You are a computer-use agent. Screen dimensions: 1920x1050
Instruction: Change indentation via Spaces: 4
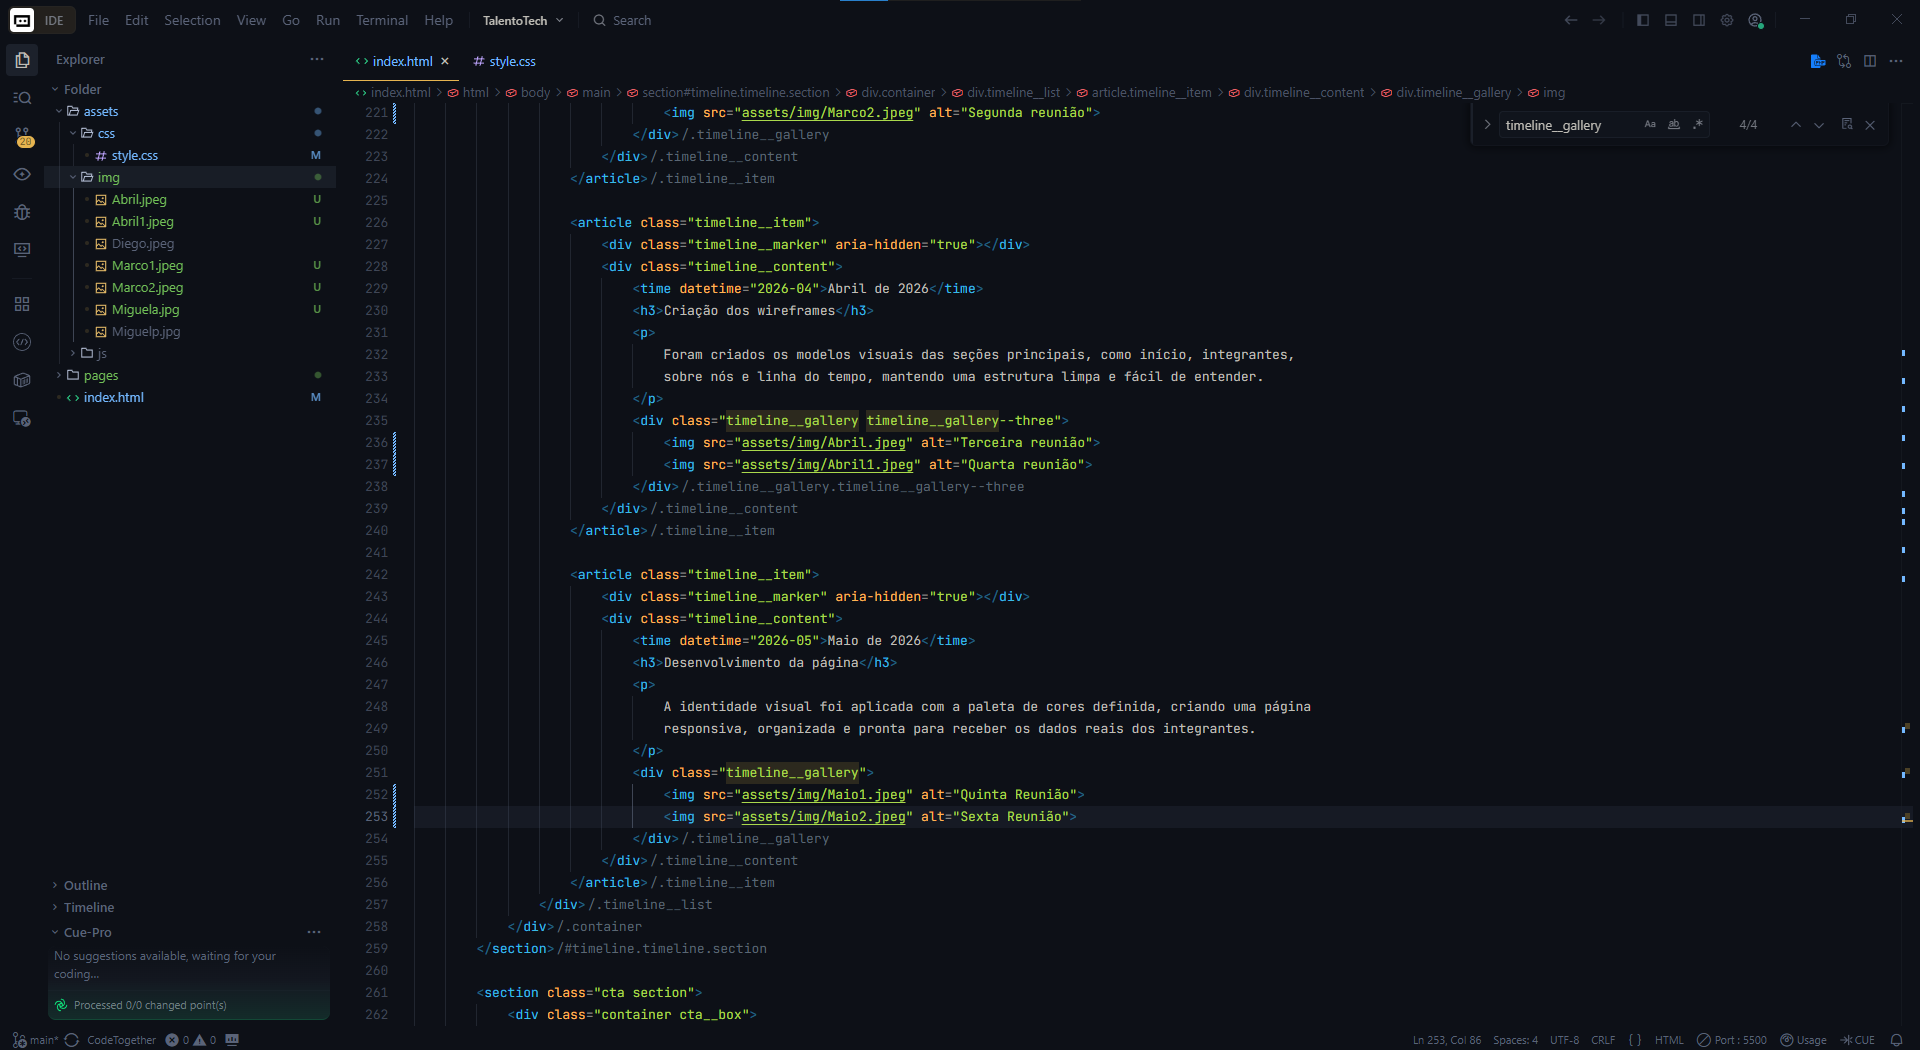pyautogui.click(x=1515, y=1040)
